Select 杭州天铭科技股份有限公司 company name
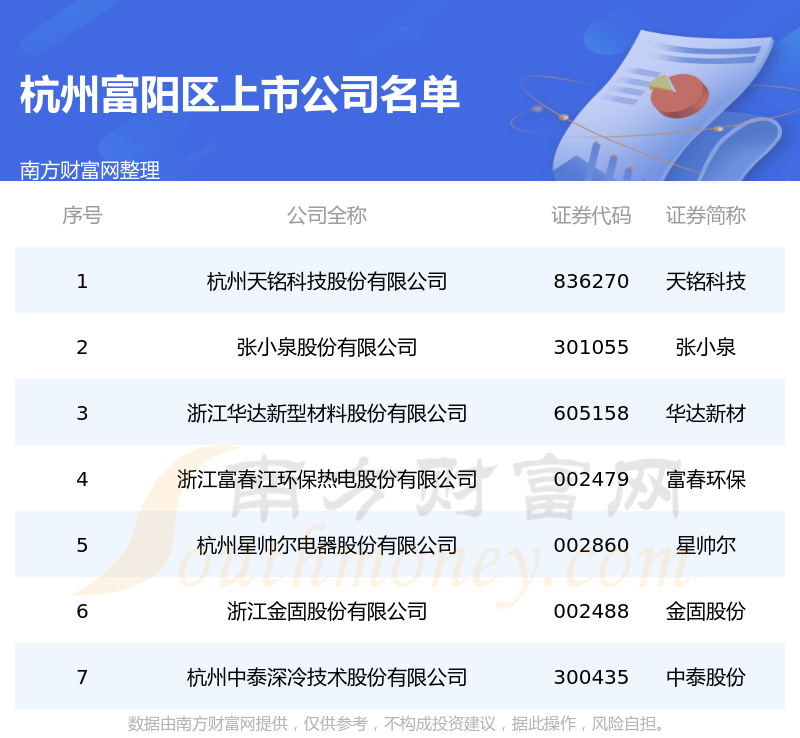 (327, 281)
